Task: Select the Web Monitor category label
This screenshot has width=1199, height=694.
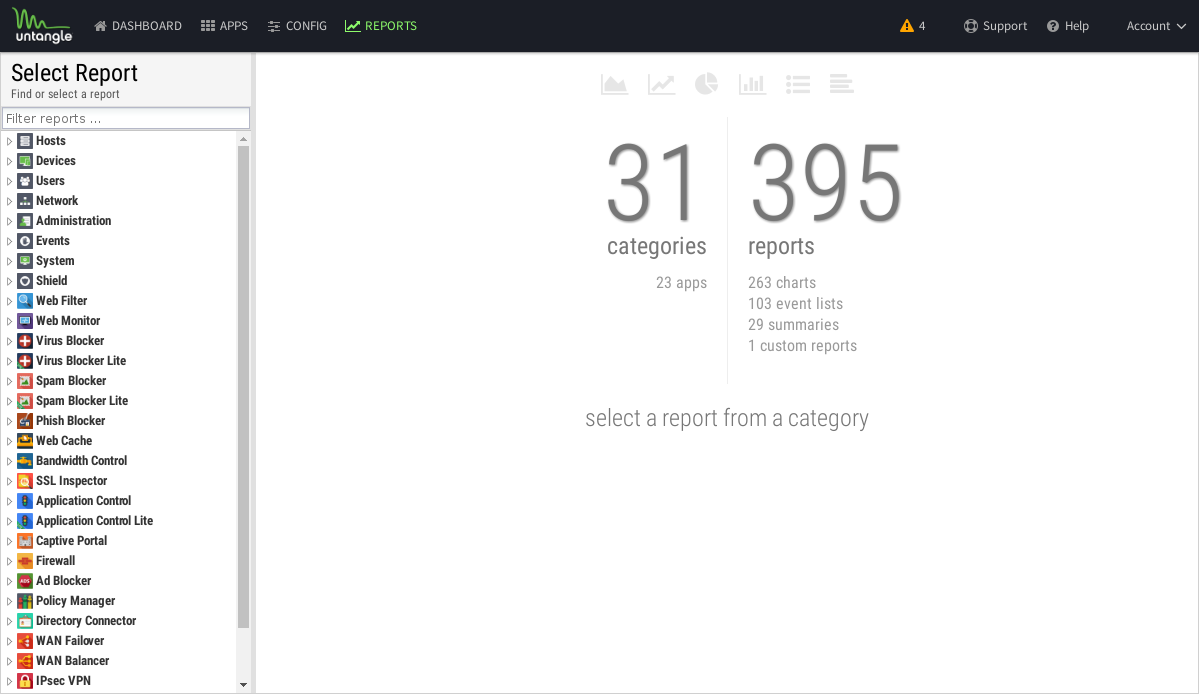Action: point(68,320)
